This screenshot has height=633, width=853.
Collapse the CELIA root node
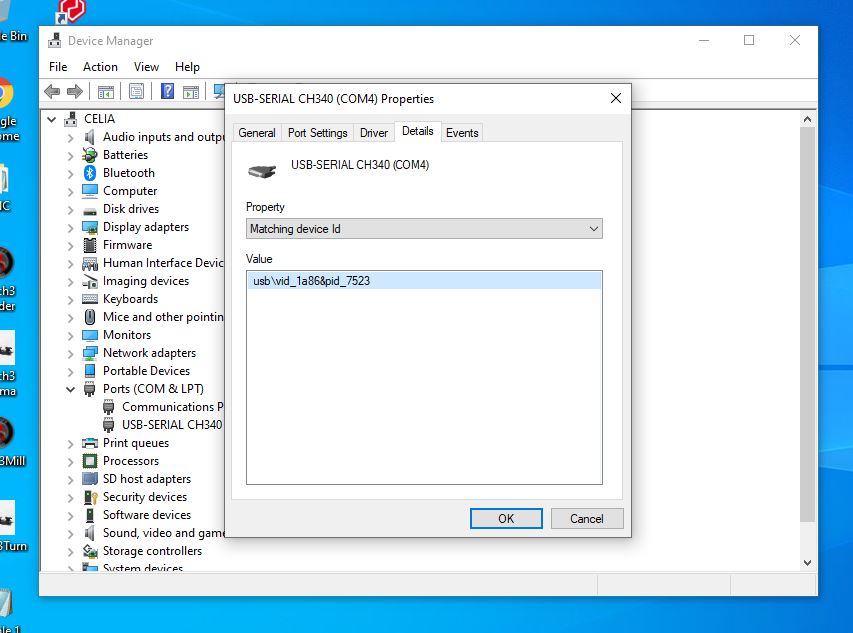(52, 119)
